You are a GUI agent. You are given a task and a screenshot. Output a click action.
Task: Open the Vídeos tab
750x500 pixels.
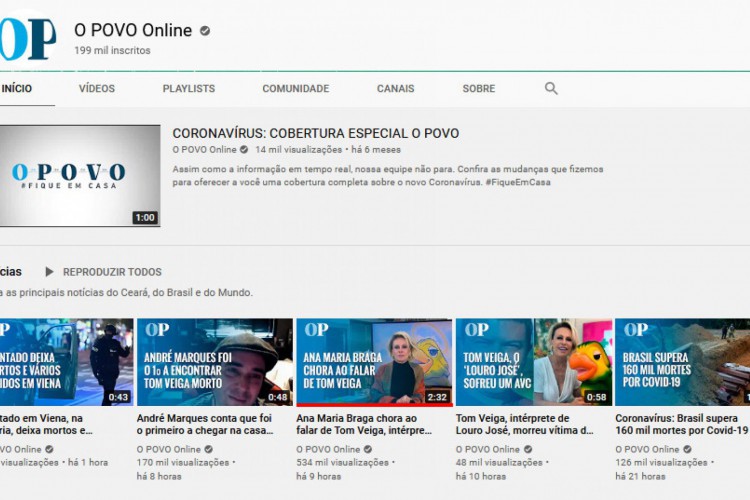97,89
